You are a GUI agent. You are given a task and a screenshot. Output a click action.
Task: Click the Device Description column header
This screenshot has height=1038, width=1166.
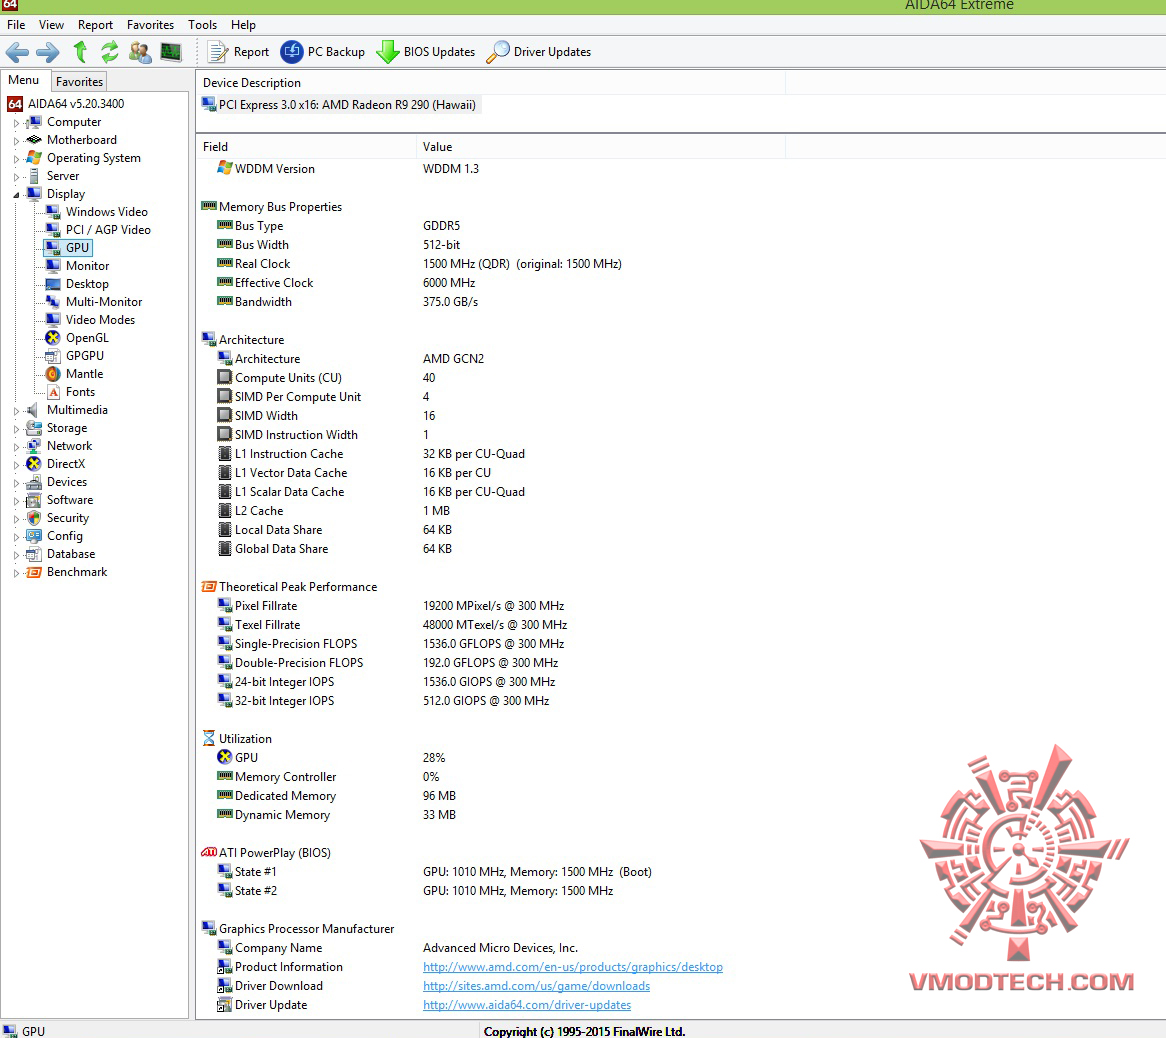490,83
